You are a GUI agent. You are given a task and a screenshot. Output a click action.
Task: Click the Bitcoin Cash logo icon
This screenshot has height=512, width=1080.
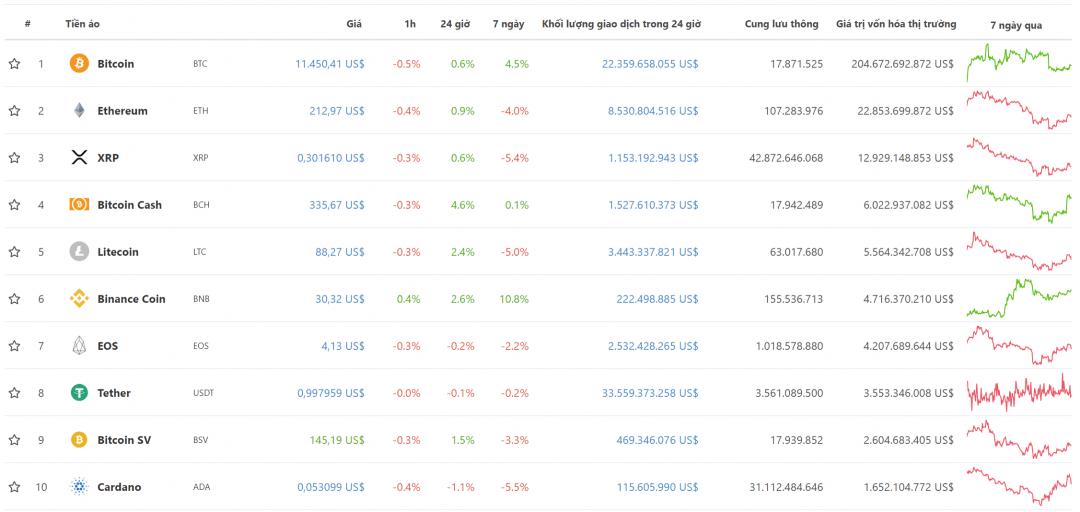79,205
